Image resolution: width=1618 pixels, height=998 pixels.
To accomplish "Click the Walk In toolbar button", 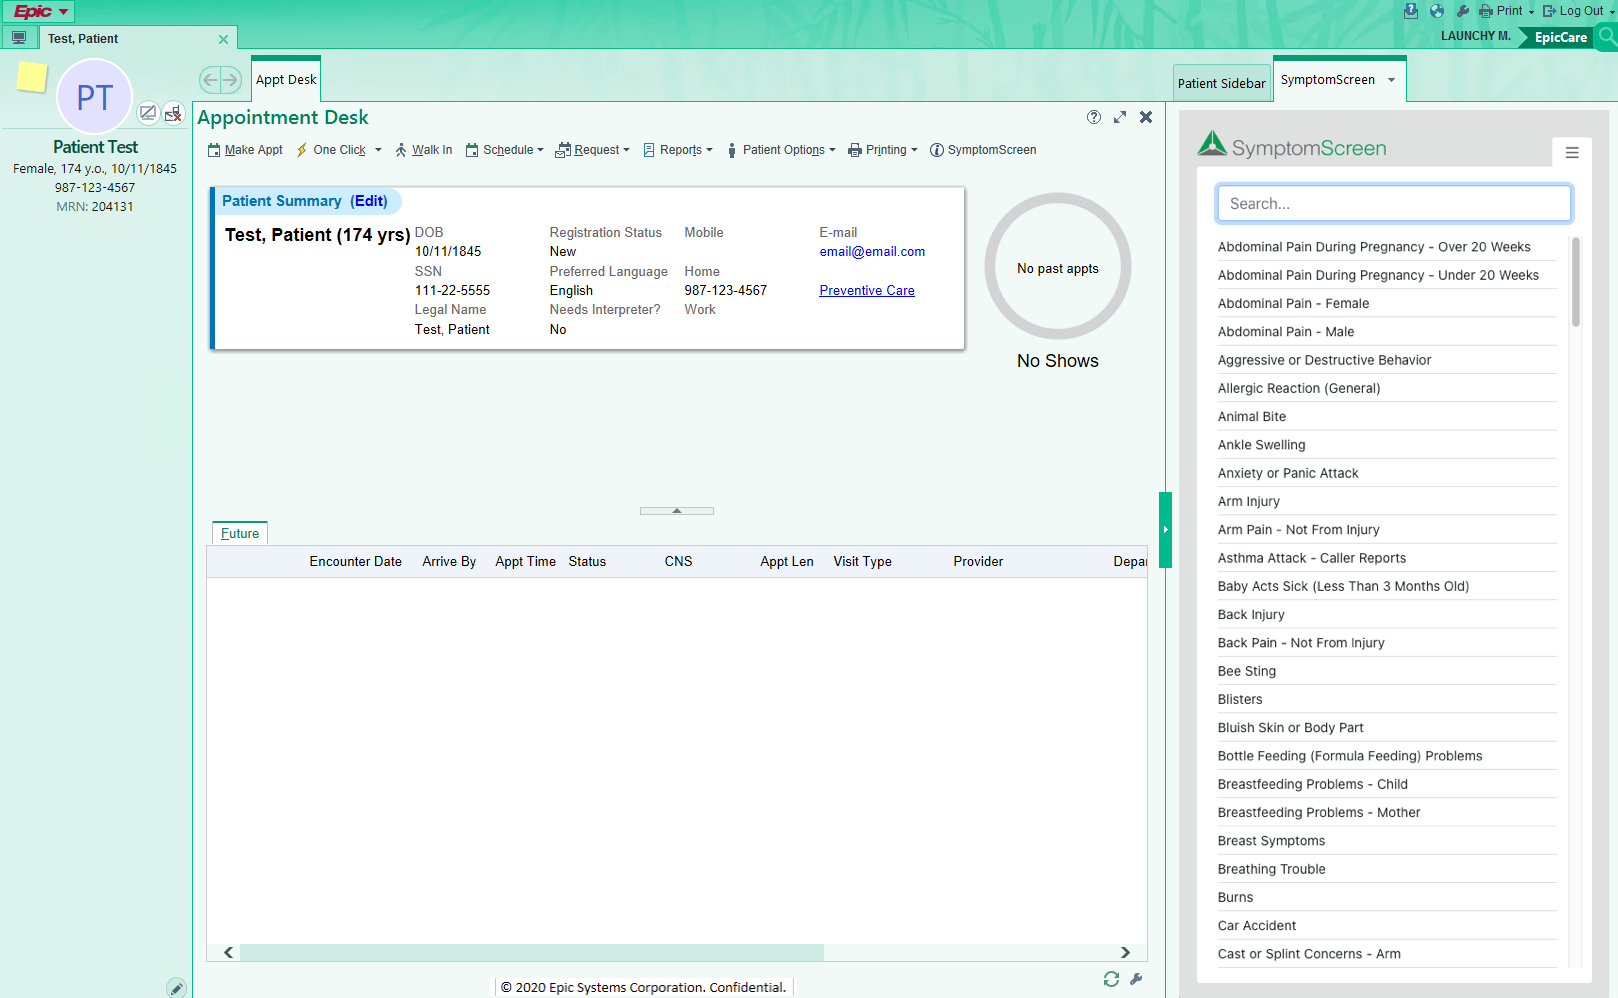I will pos(424,150).
